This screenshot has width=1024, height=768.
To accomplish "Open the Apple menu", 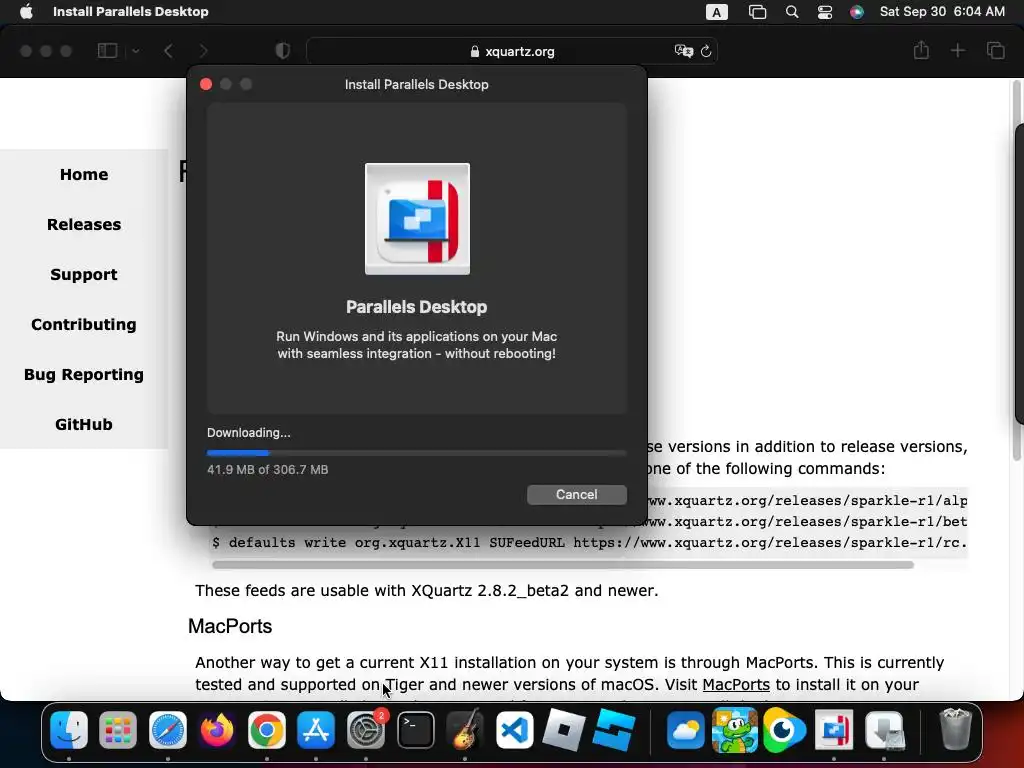I will click(26, 12).
